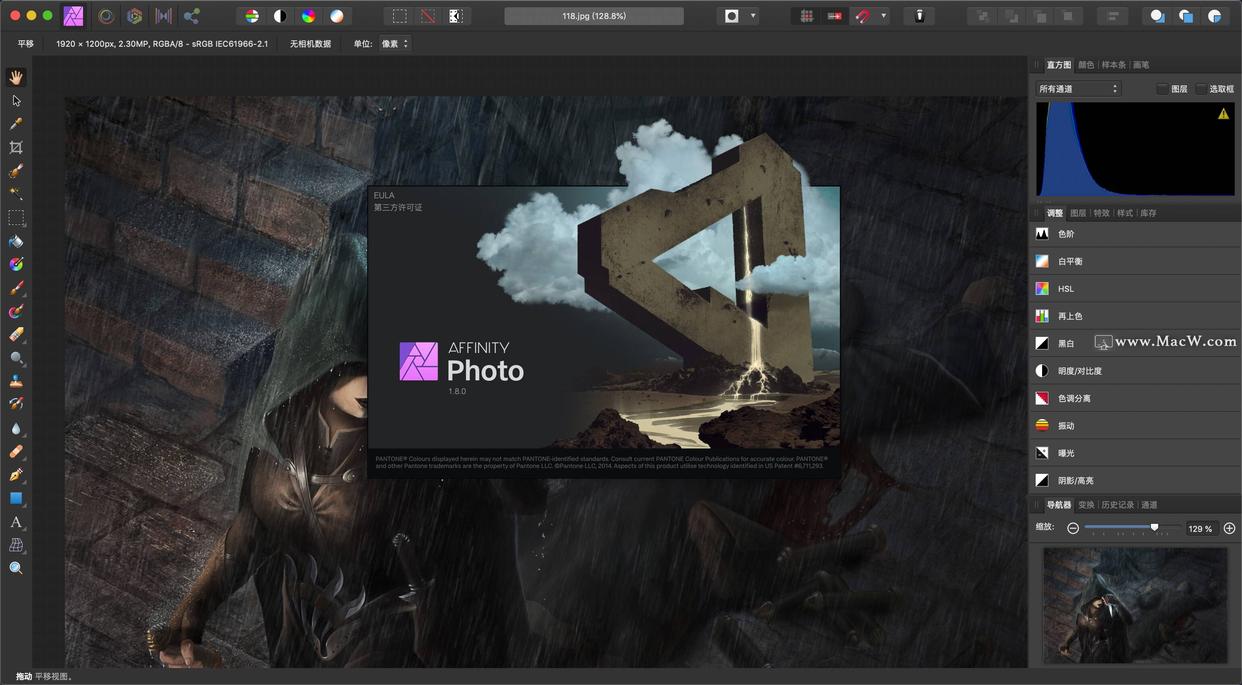
Task: Apply the 曝光 adjustment
Action: click(1065, 452)
